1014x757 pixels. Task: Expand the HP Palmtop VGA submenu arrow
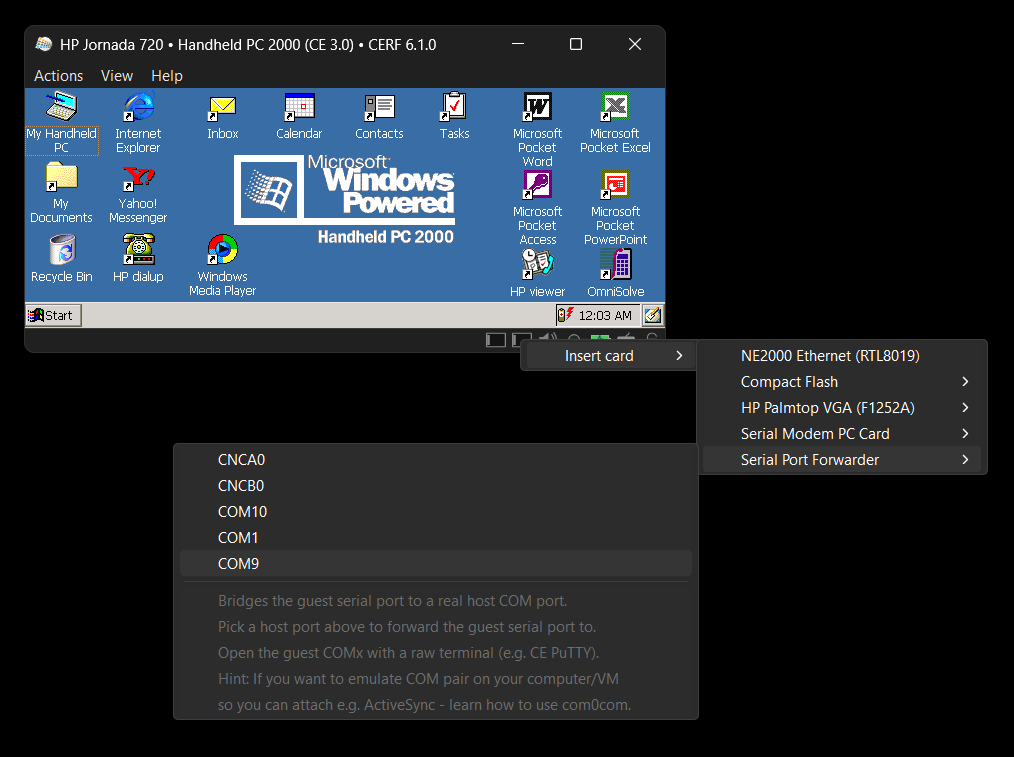tap(965, 407)
